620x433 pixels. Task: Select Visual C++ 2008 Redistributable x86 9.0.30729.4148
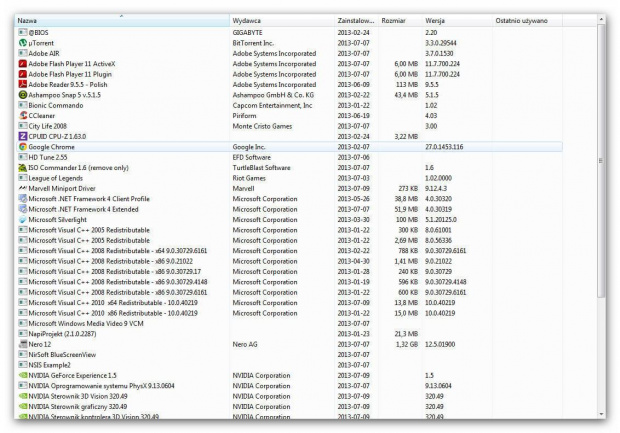(288, 282)
